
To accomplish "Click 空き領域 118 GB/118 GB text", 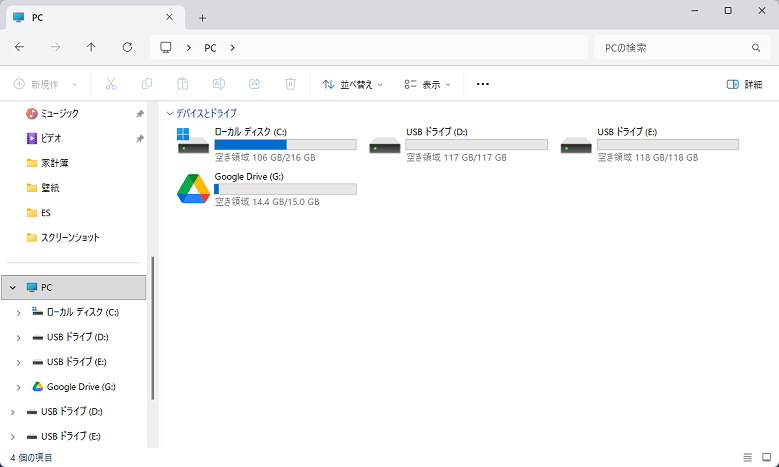I will tap(648, 158).
